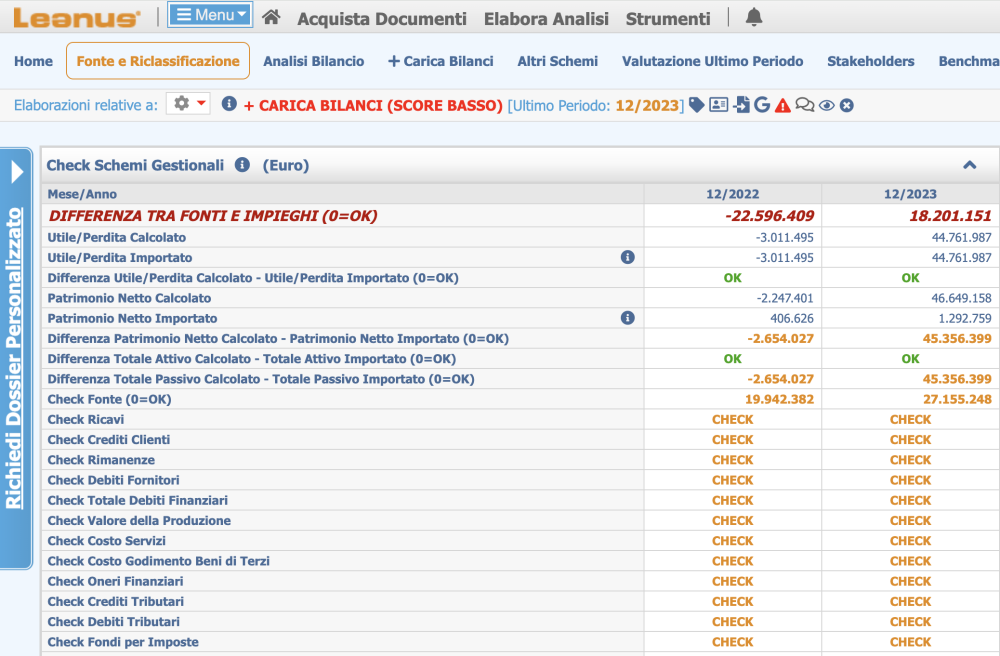Click info icon beside Utile/Perdita Importato

click(x=628, y=258)
